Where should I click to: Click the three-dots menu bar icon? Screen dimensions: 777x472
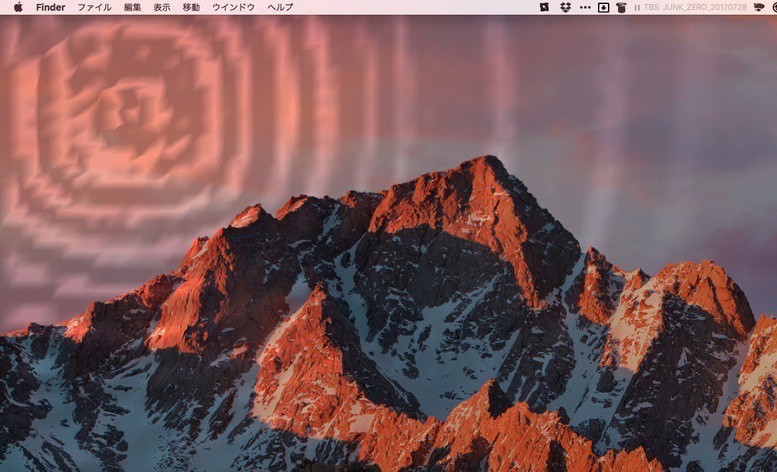pyautogui.click(x=585, y=7)
